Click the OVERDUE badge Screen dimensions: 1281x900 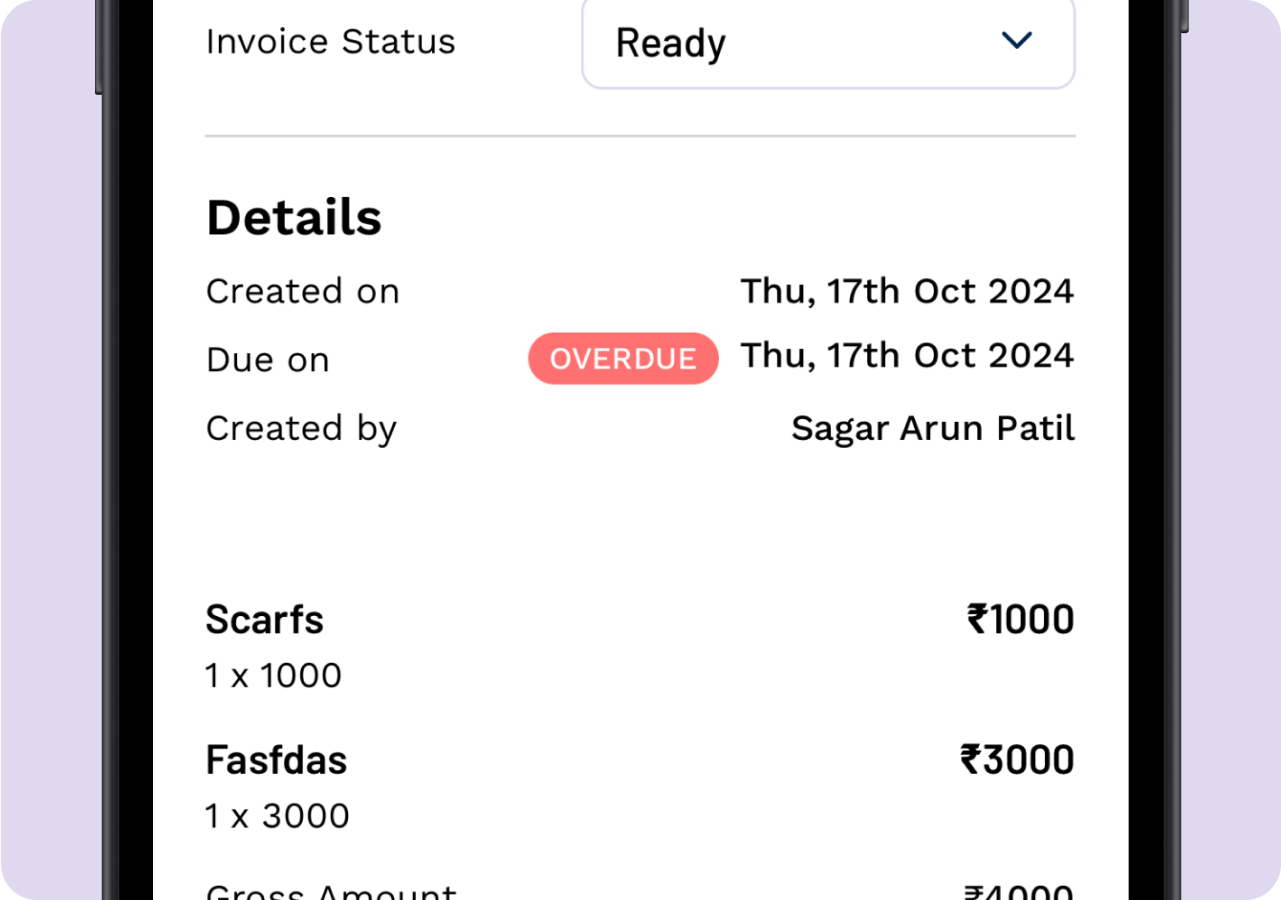tap(623, 358)
